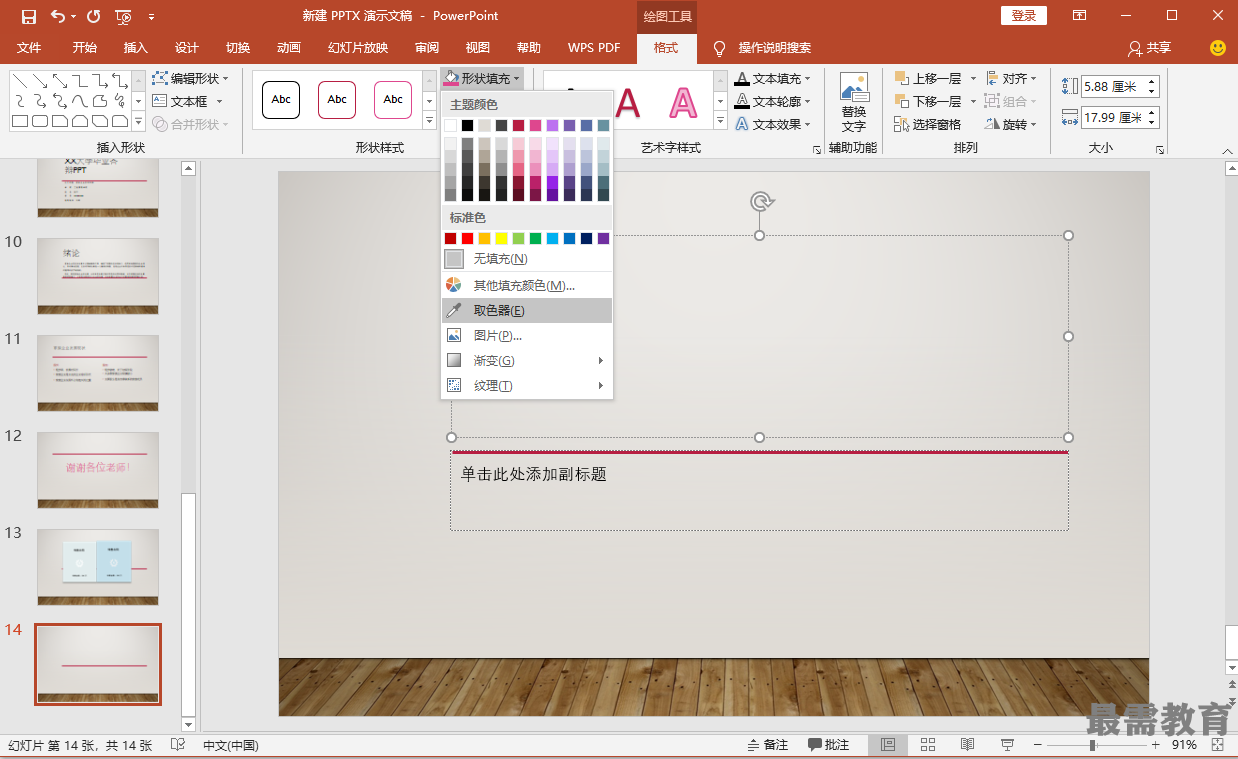Click the smiley feedback icon
Screen dimensions: 1238x759
(1217, 48)
